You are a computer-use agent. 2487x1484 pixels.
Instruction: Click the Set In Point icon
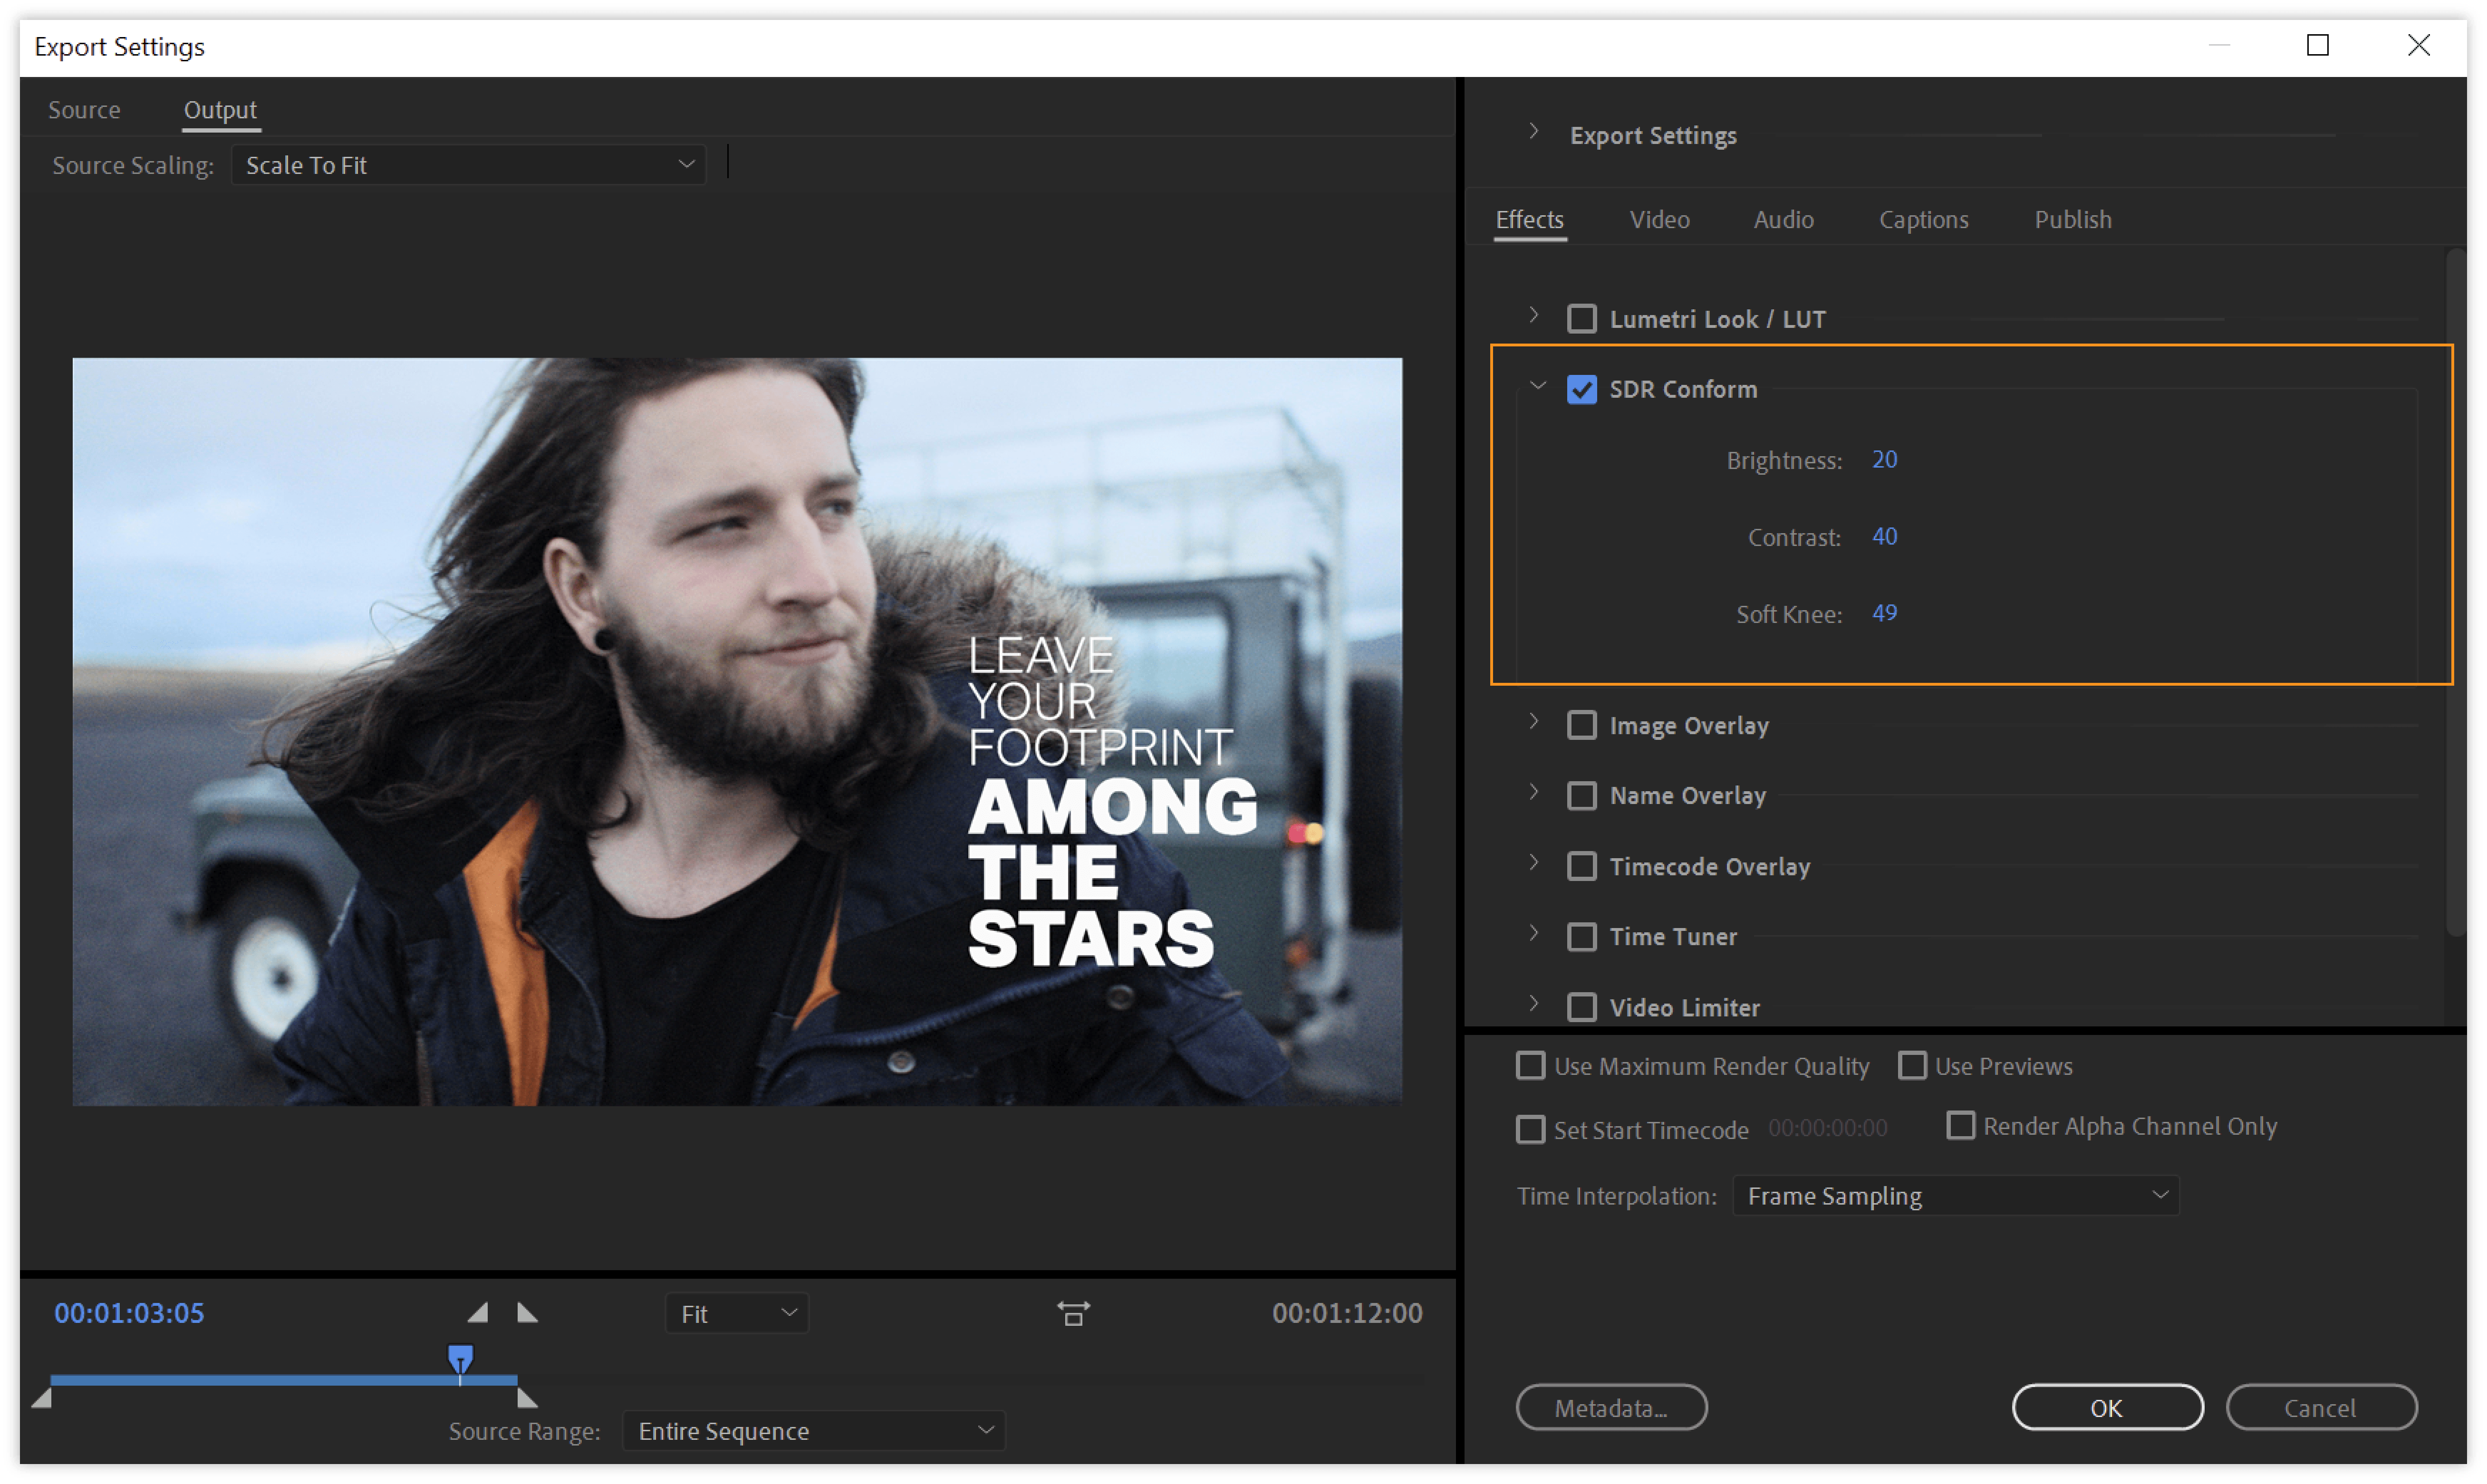(x=478, y=1311)
